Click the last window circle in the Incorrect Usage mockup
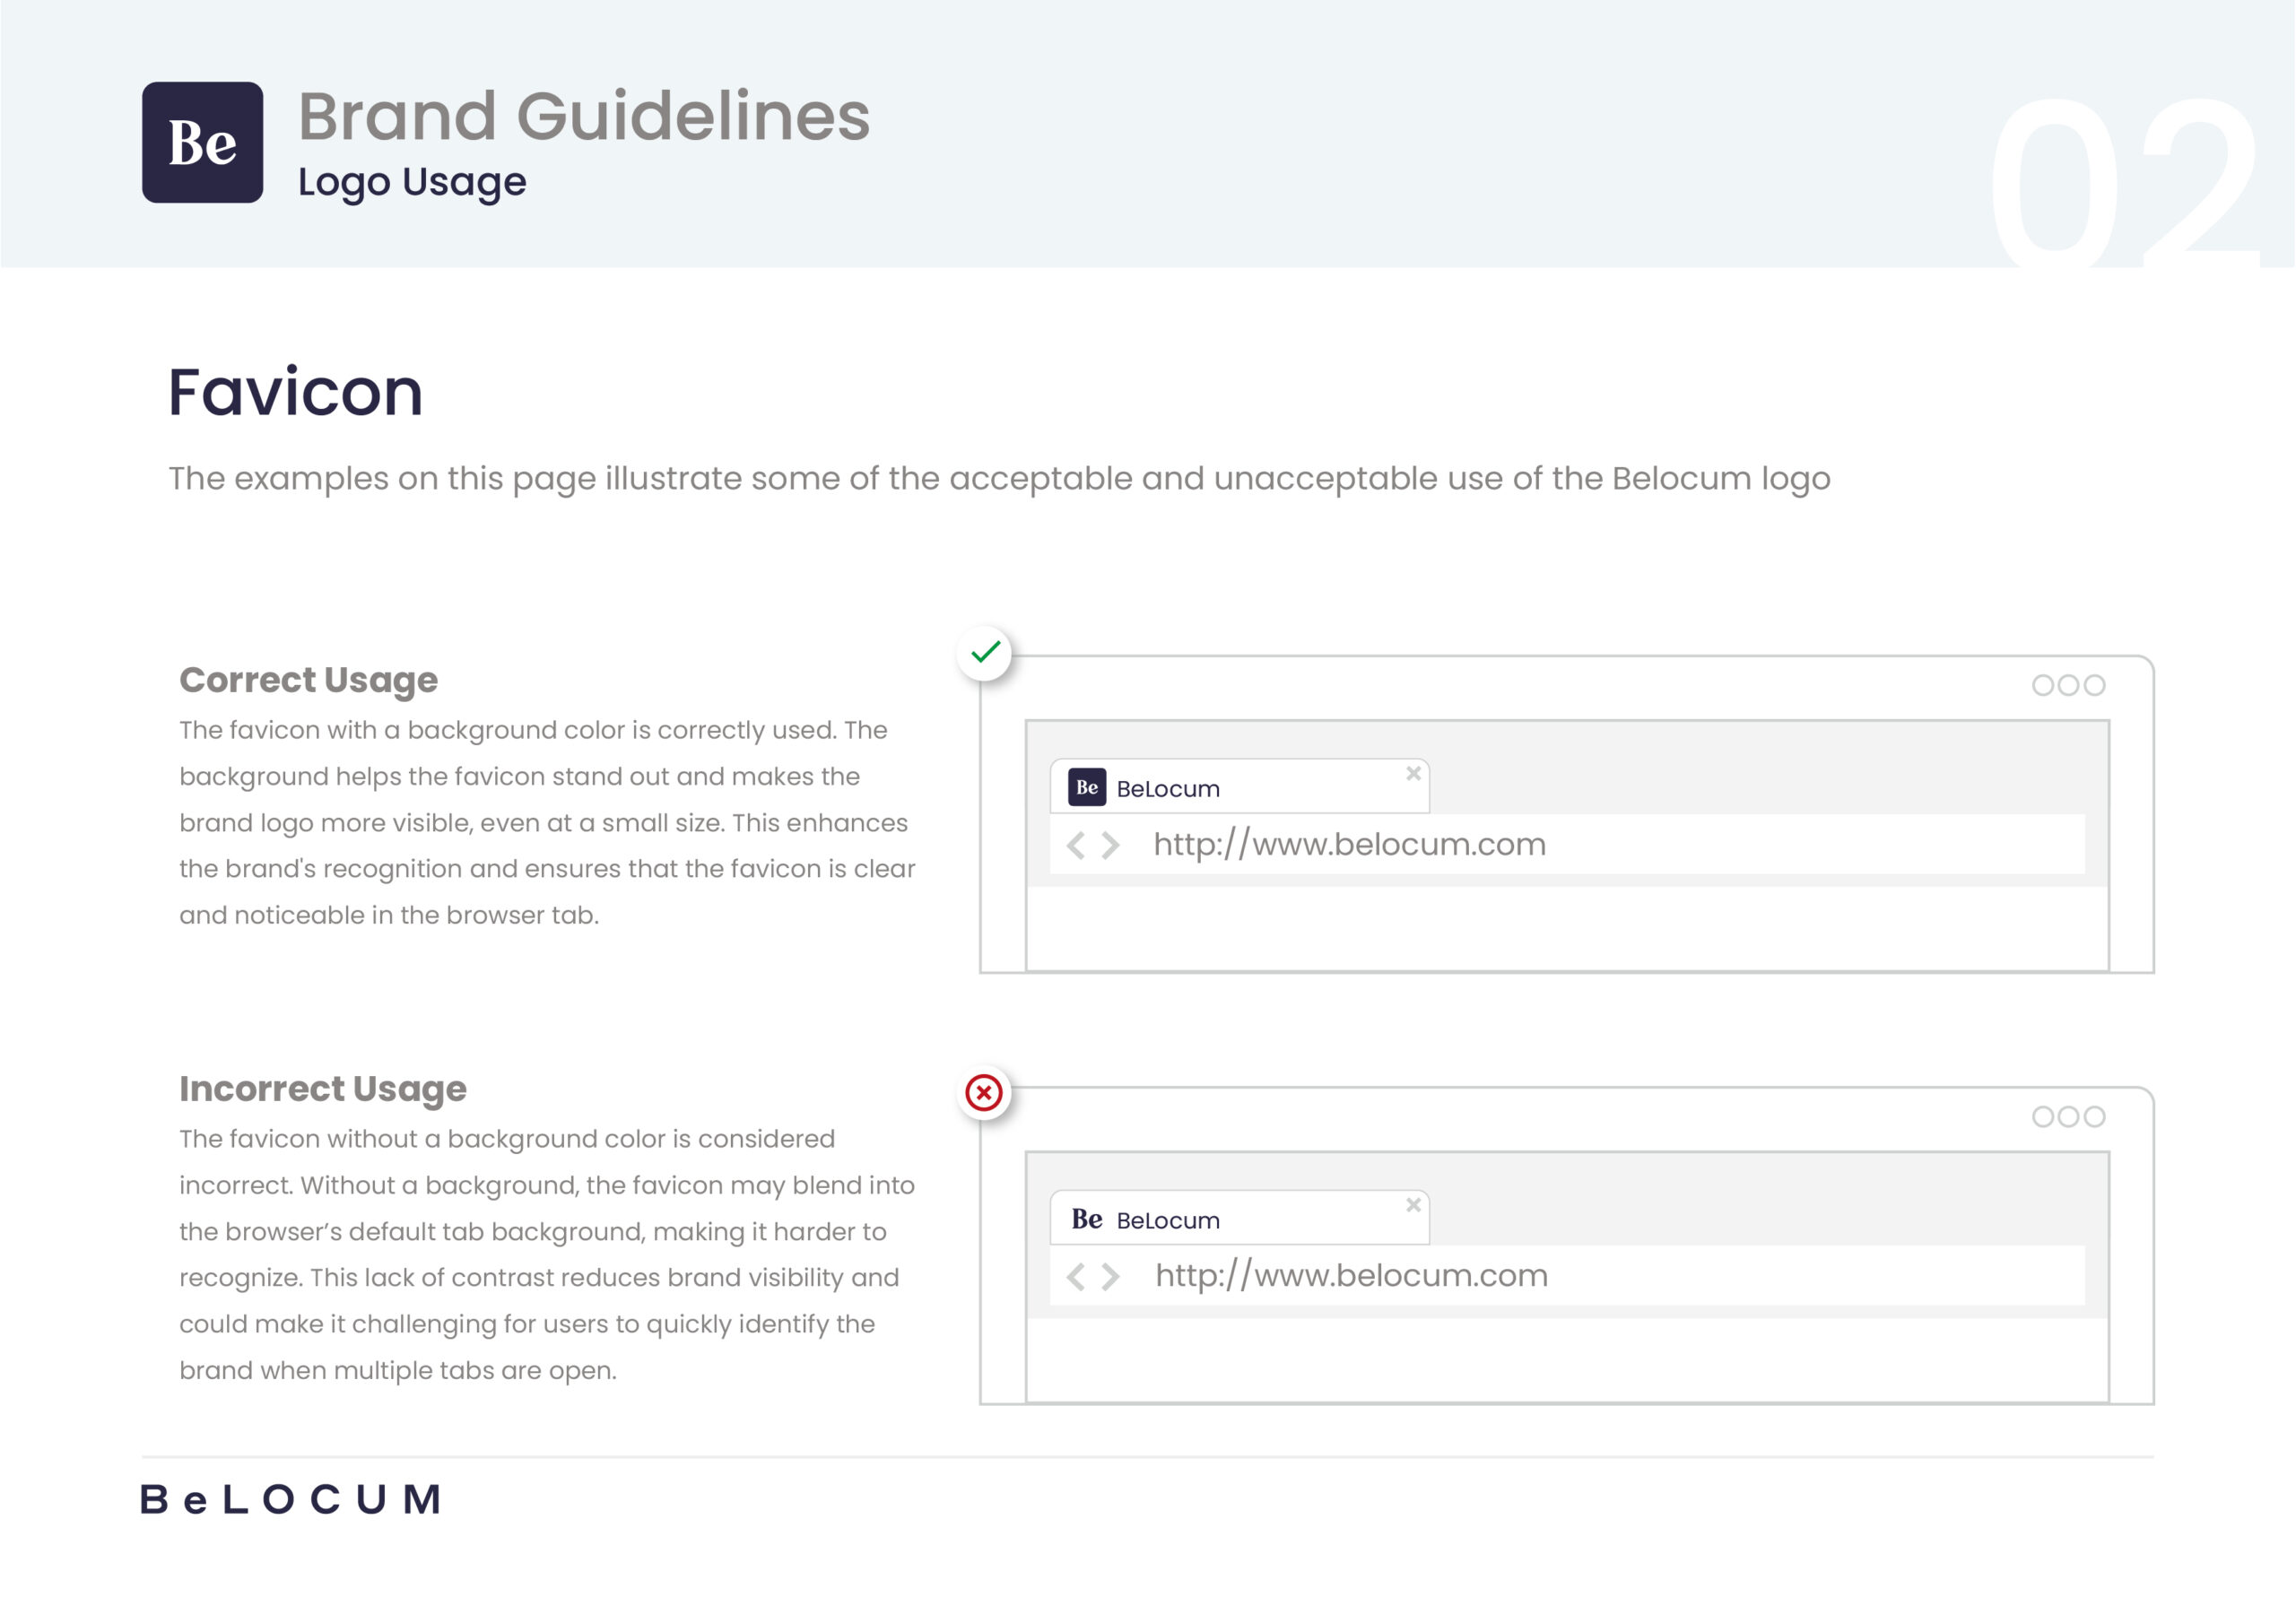This screenshot has width=2296, height=1623. pos(2095,1116)
